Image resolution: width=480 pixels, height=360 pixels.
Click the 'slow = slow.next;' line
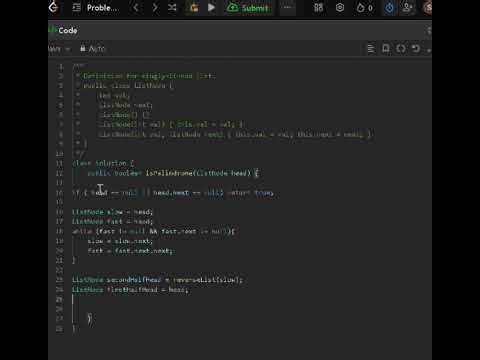tap(120, 241)
